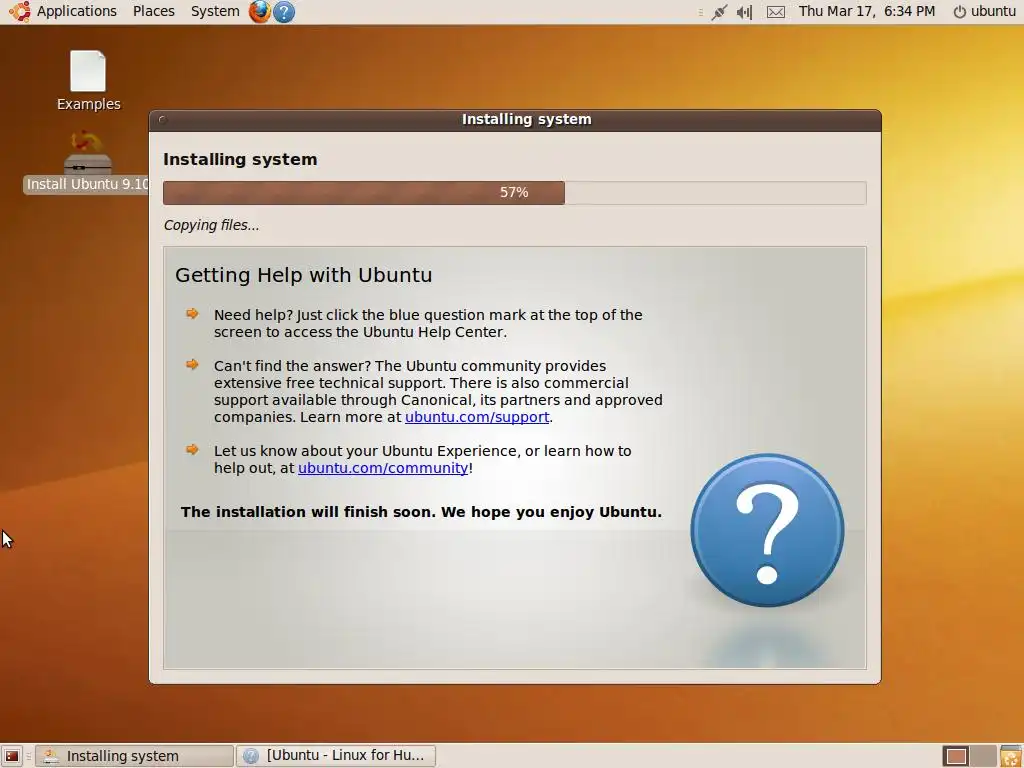This screenshot has width=1024, height=768.
Task: Click the orange arrow bullet beside 'Let us know'
Action: tap(192, 449)
